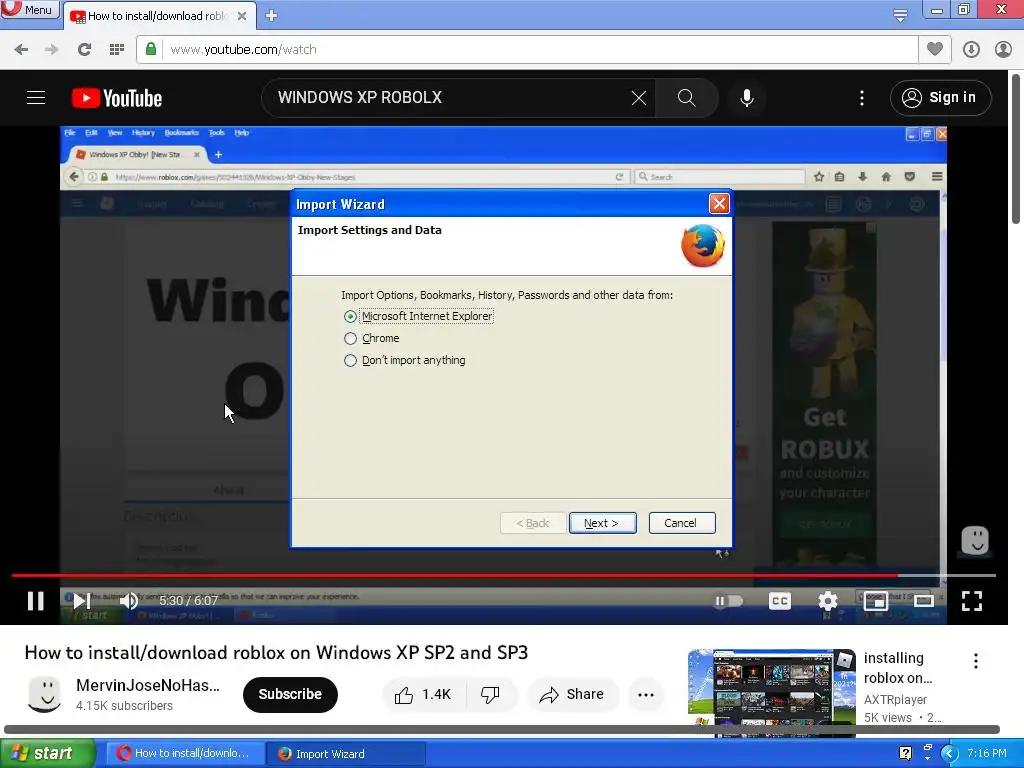
Task: Open YouTube hamburger guide menu
Action: [x=36, y=98]
